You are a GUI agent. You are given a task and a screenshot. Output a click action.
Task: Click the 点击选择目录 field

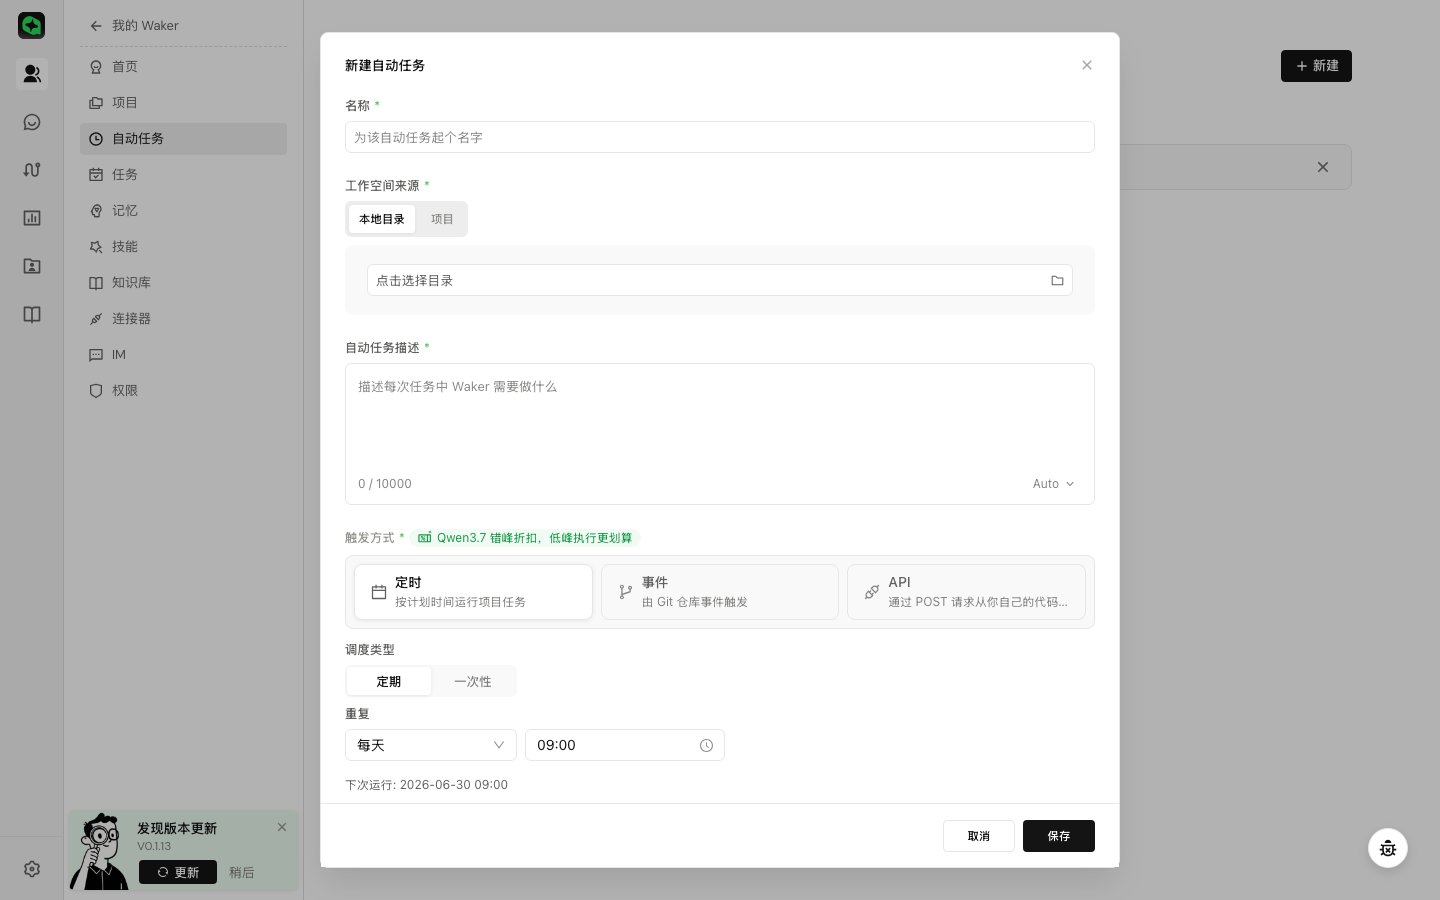point(720,281)
